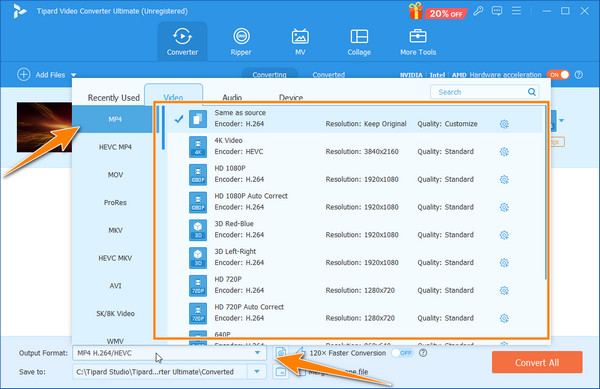600x389 pixels.
Task: Click the search magnifier icon
Action: [532, 92]
